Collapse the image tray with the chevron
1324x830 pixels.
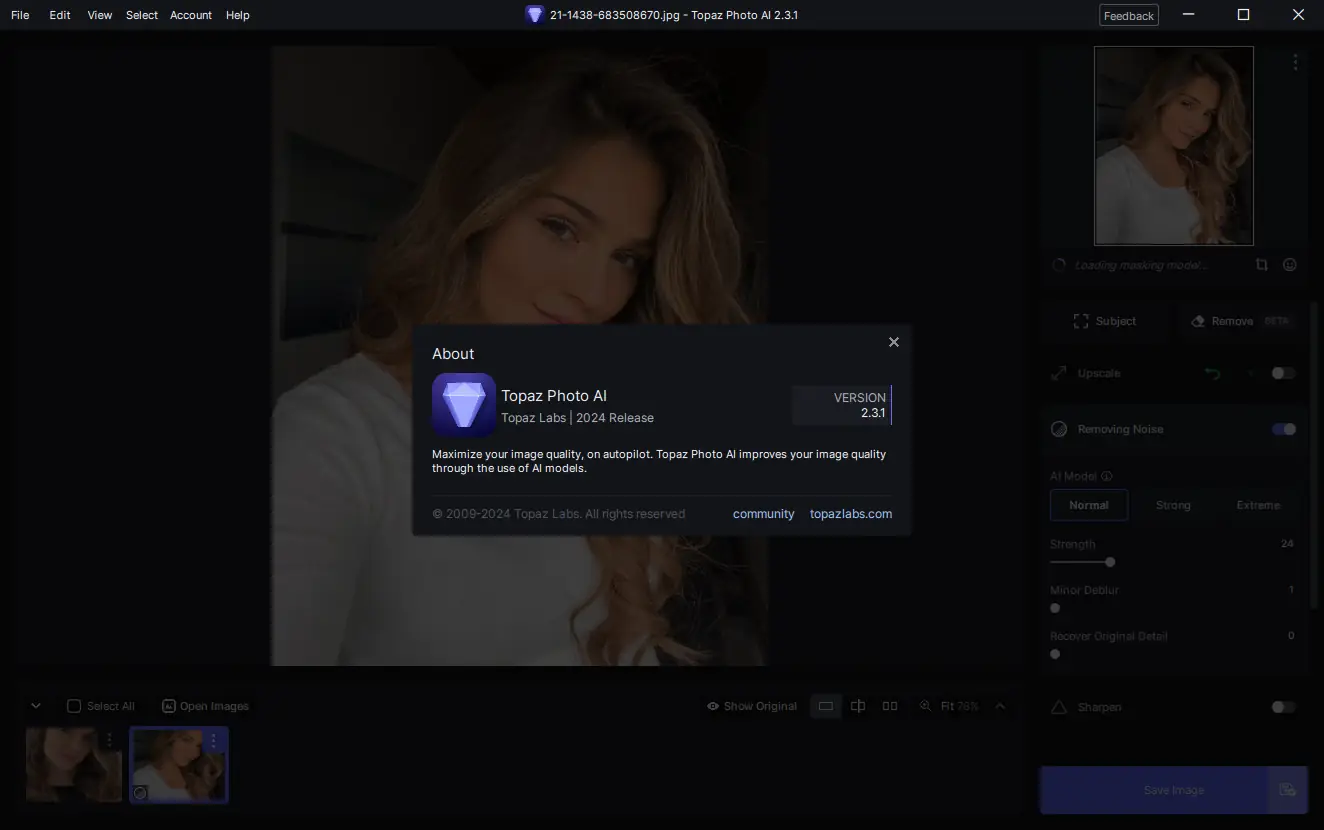(36, 706)
